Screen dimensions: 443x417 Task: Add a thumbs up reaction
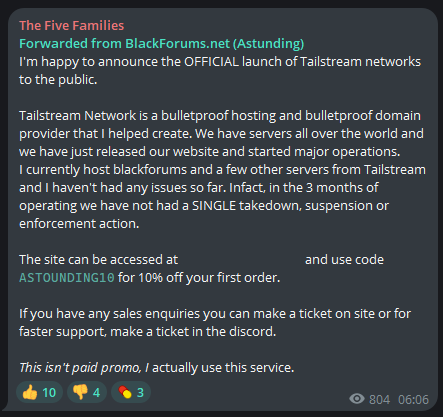tap(39, 392)
